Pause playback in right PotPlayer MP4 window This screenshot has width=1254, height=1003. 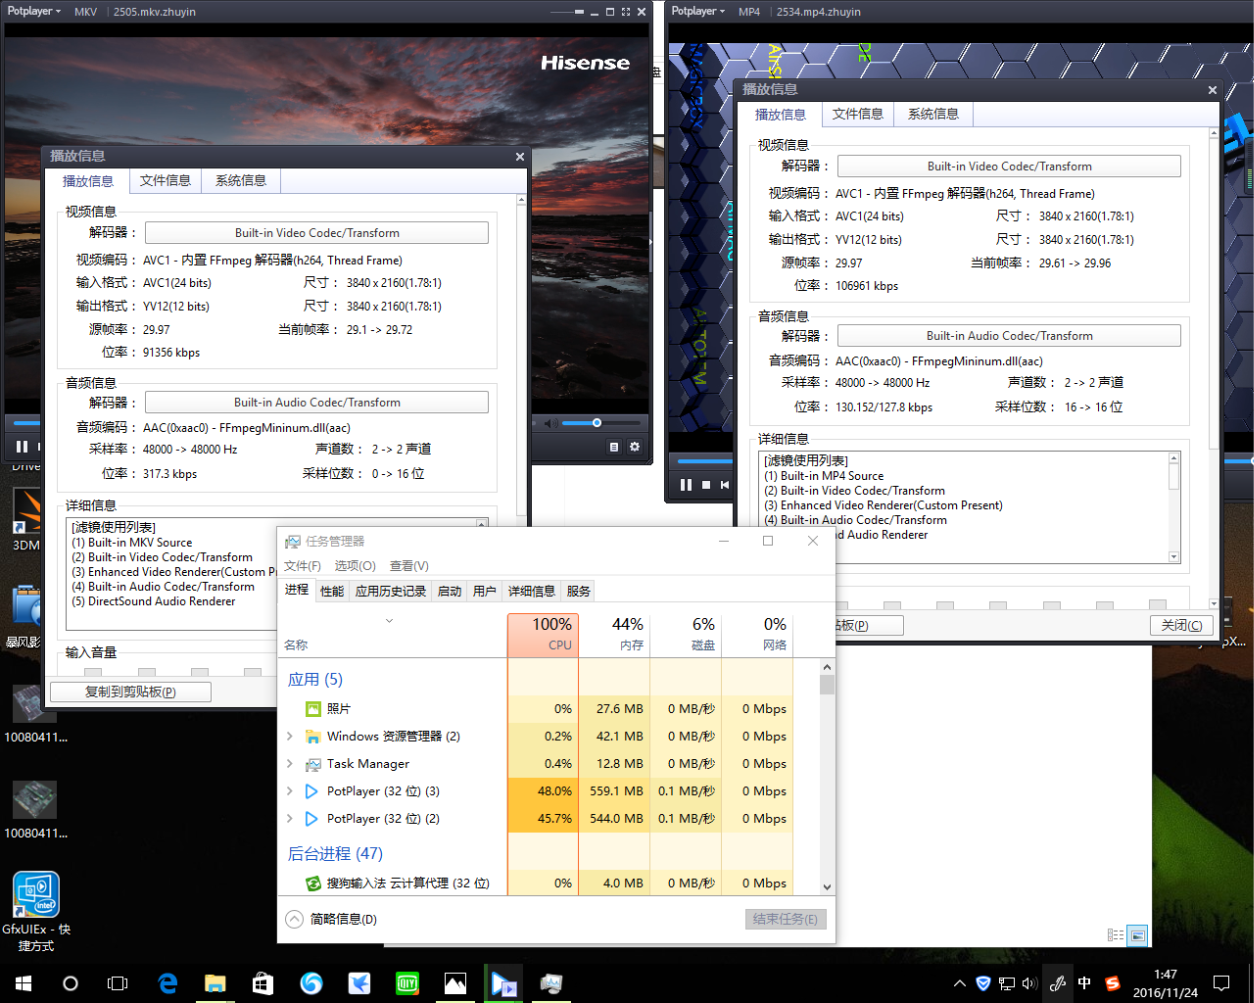pyautogui.click(x=686, y=485)
